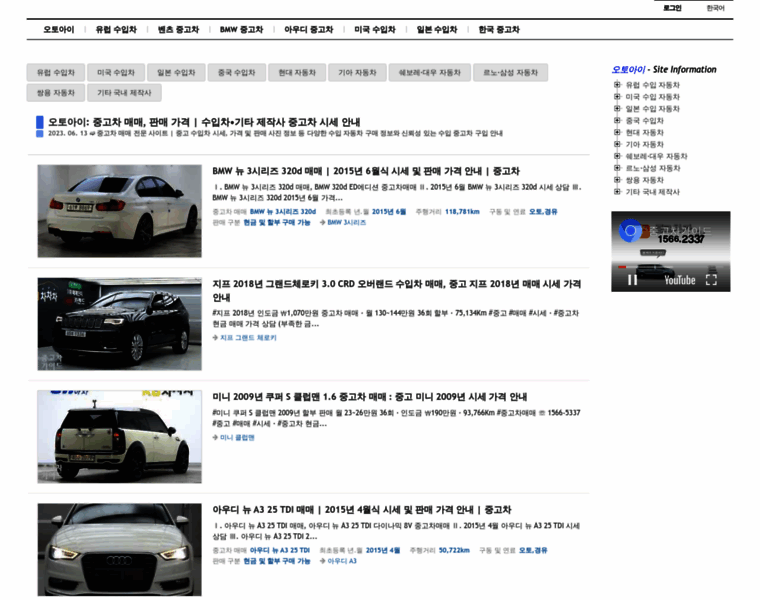Go to 벤츠 중고차 menu

tap(178, 30)
